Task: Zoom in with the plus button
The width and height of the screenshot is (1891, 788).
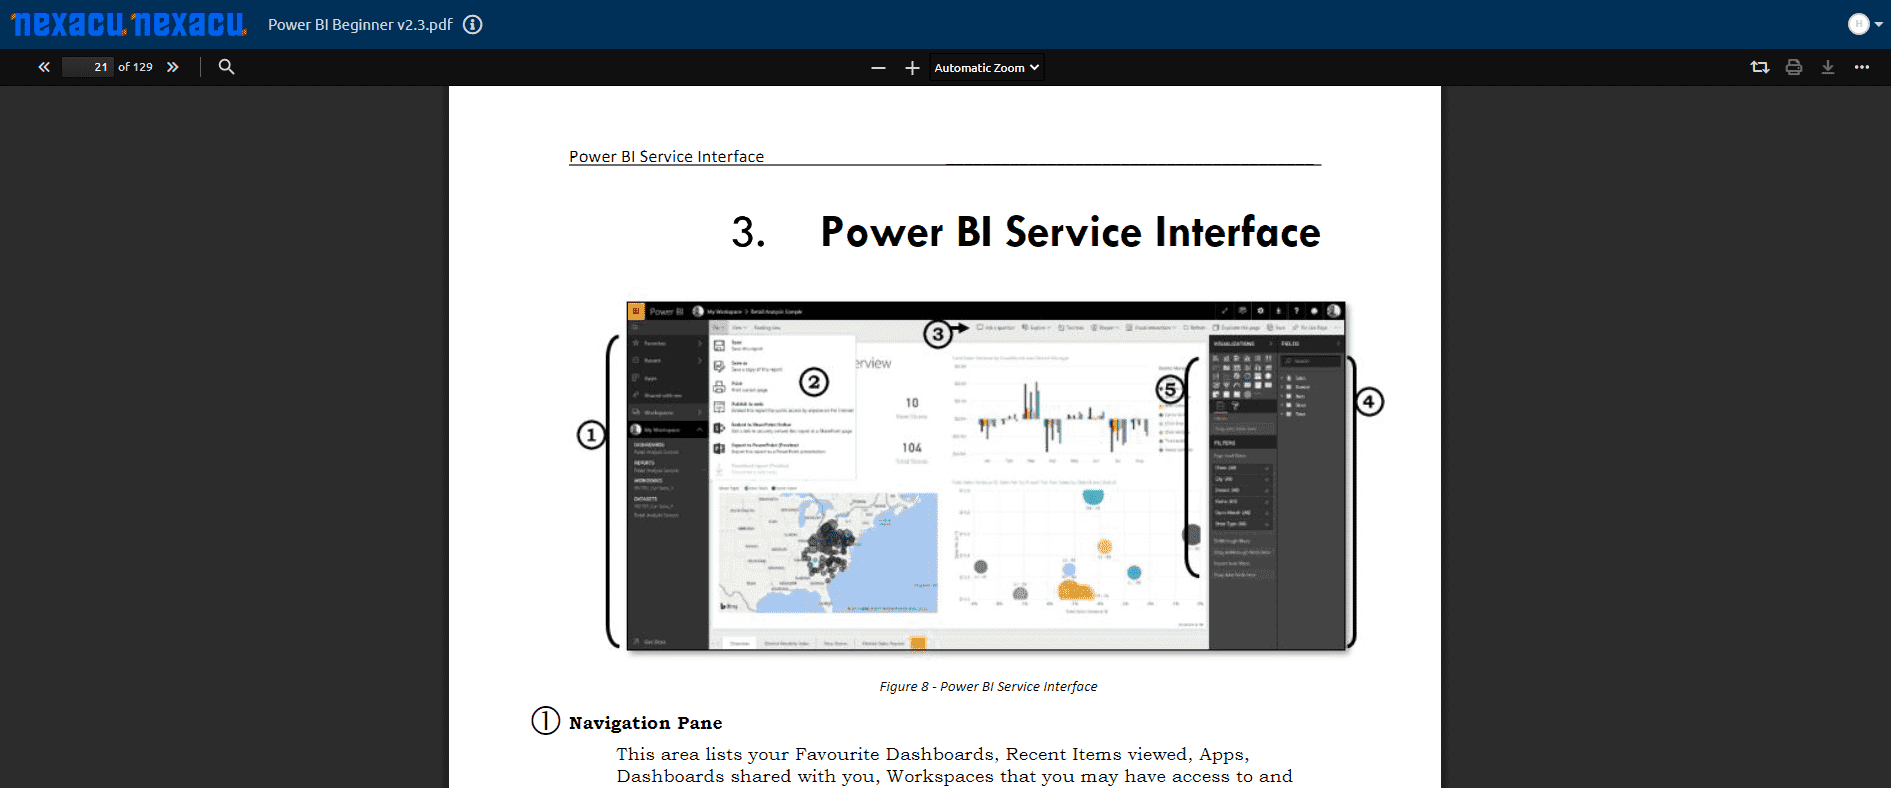Action: (x=912, y=68)
